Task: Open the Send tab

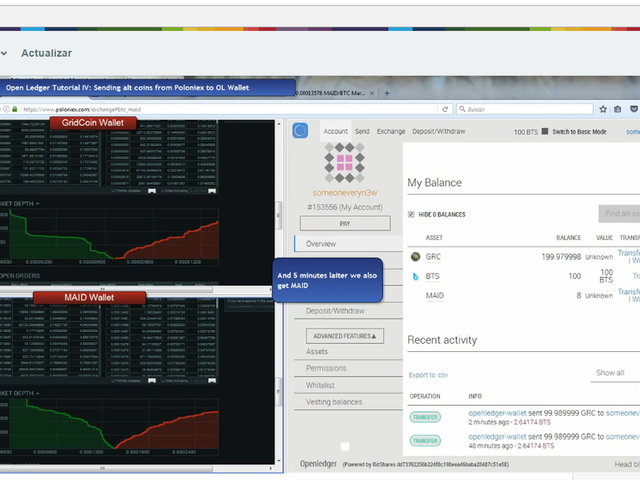Action: [x=362, y=131]
